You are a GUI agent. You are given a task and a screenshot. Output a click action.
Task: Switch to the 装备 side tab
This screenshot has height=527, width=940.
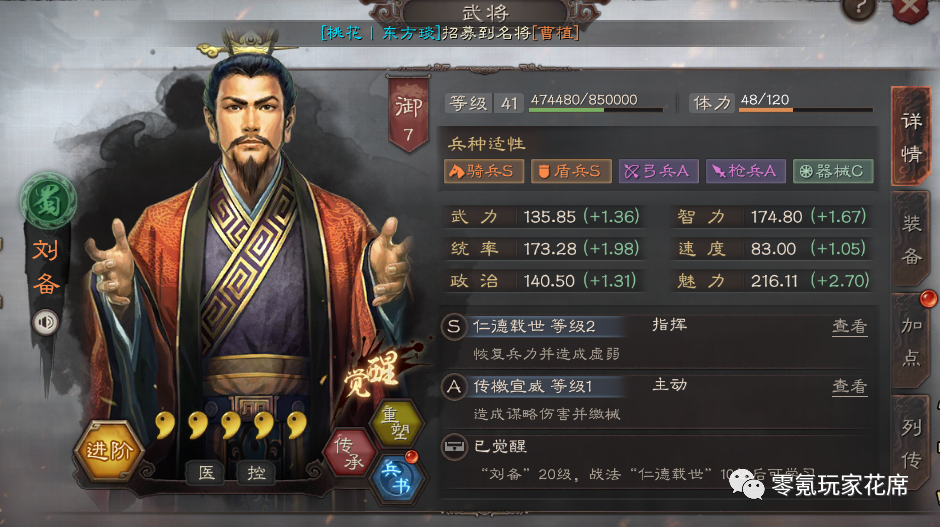(x=911, y=240)
